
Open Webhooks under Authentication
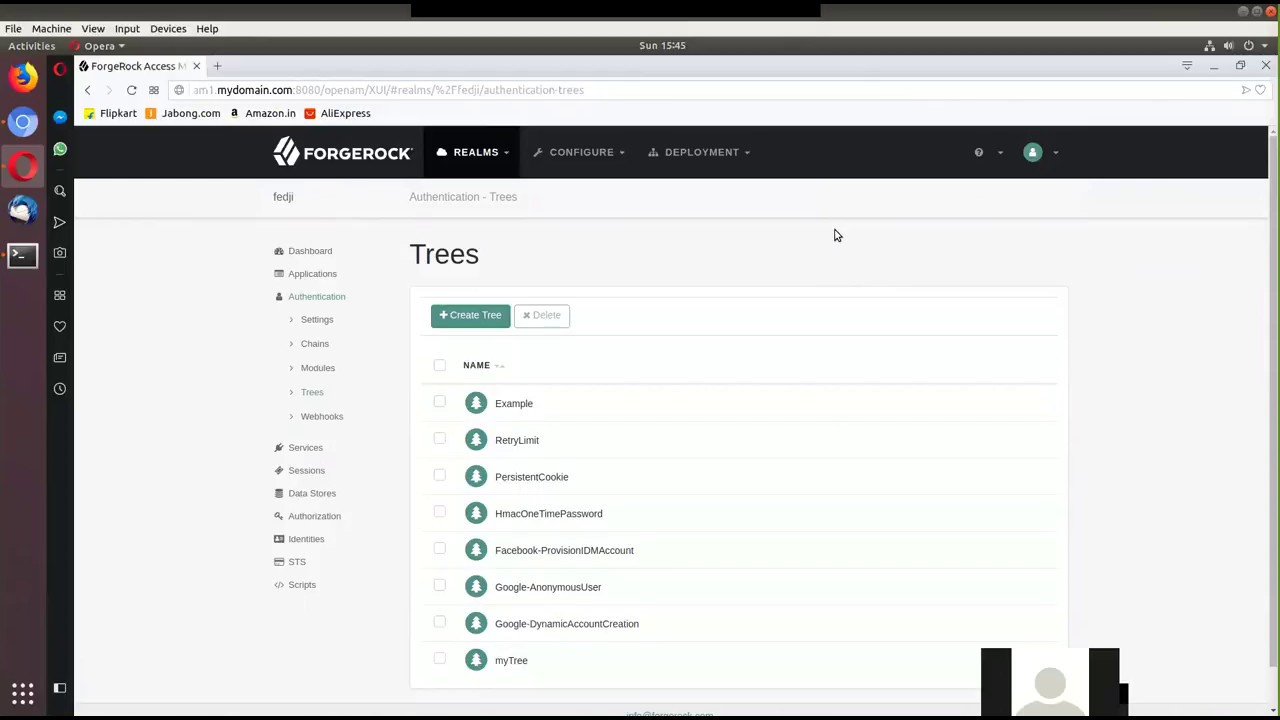[x=322, y=417]
